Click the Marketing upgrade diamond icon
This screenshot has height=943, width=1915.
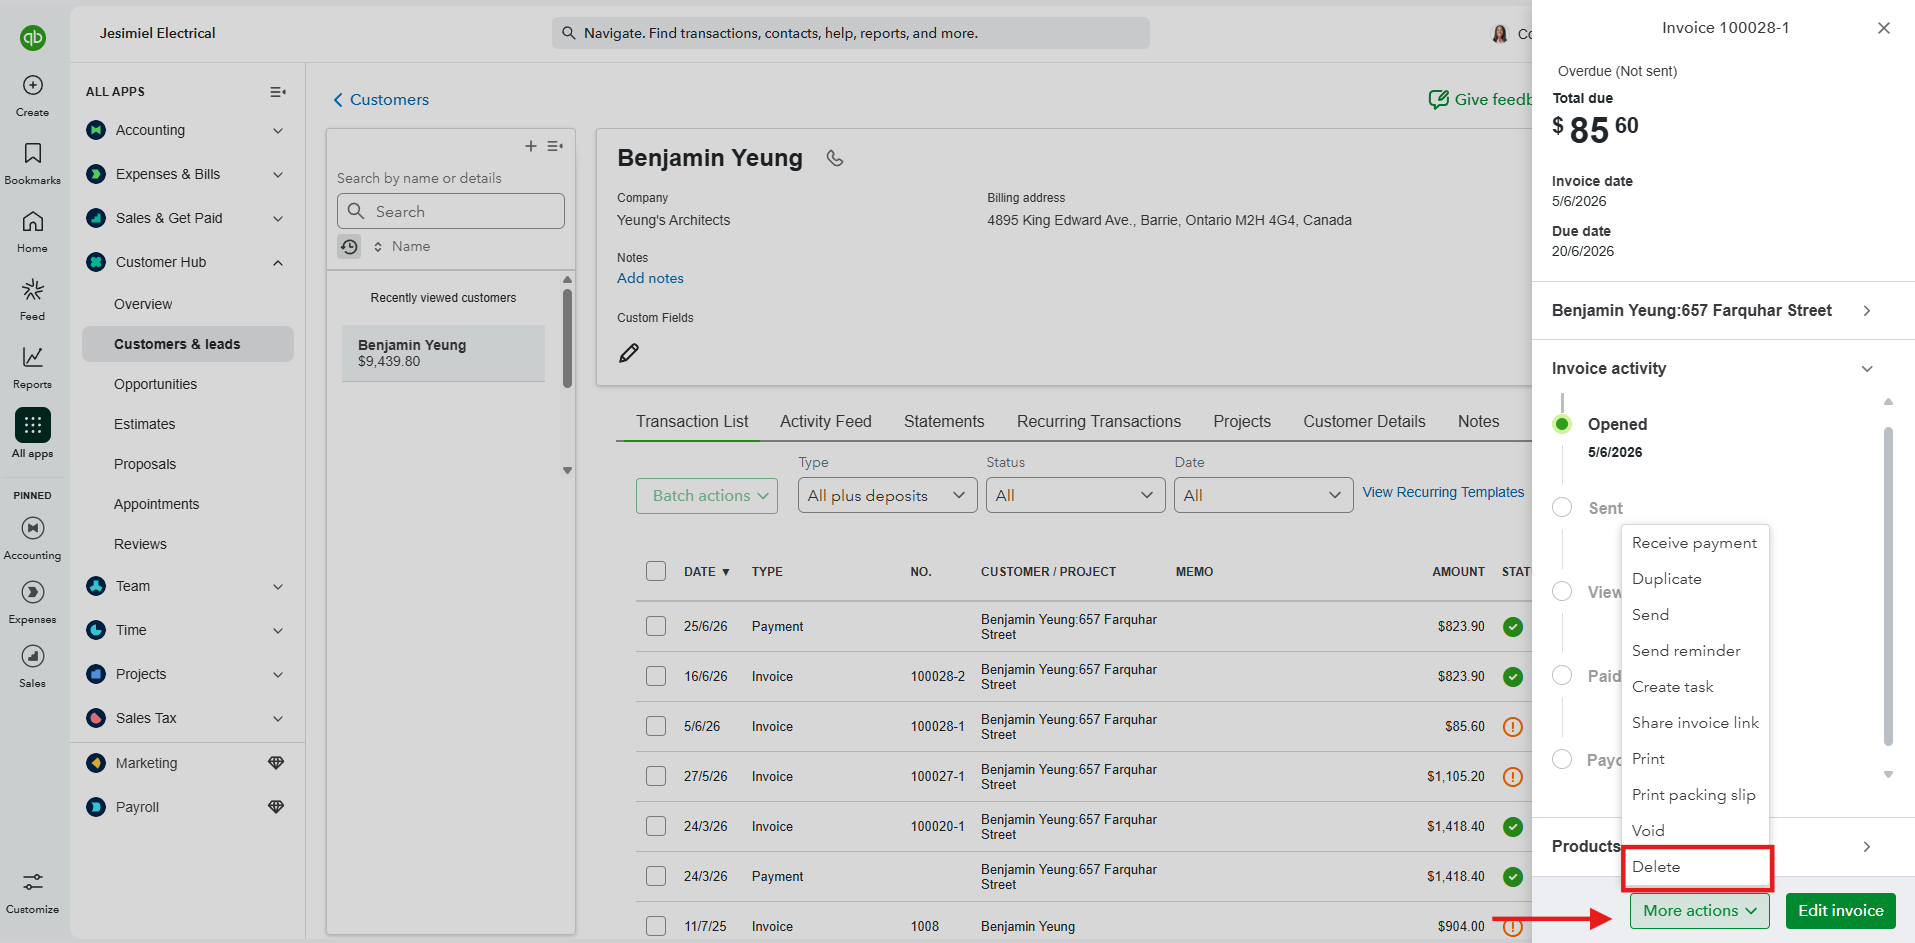pyautogui.click(x=276, y=763)
